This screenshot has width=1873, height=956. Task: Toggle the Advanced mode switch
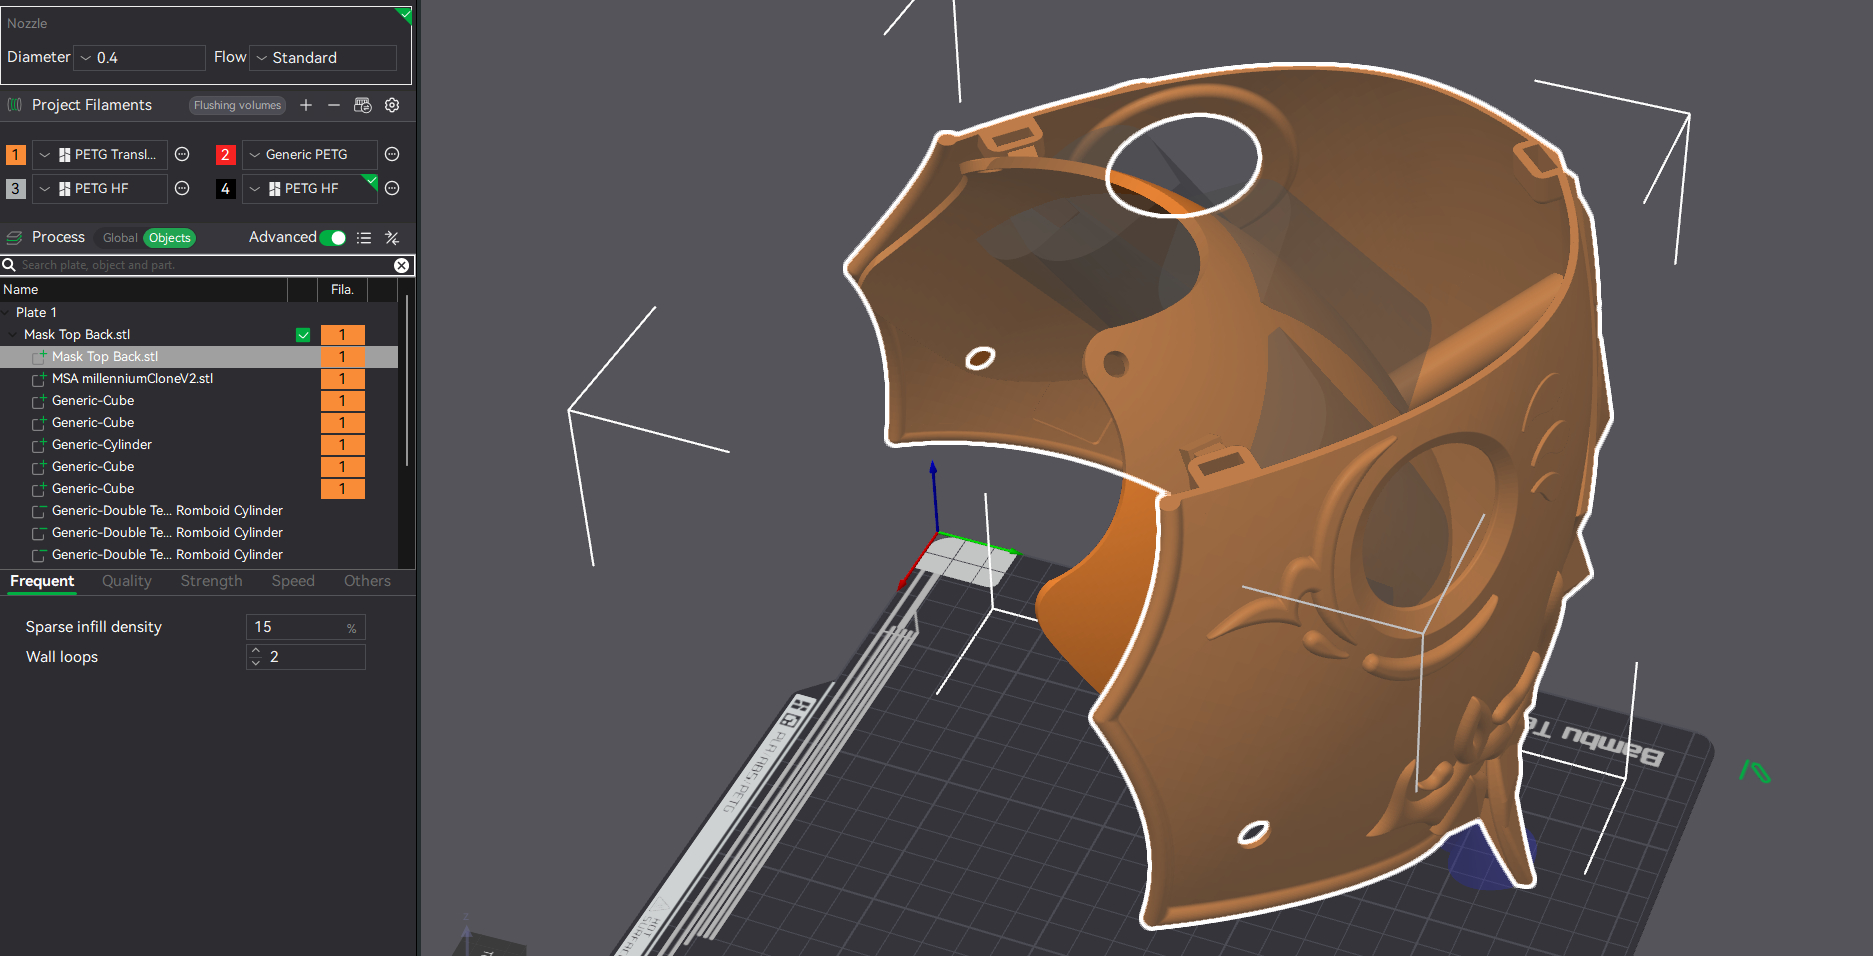pyautogui.click(x=334, y=238)
